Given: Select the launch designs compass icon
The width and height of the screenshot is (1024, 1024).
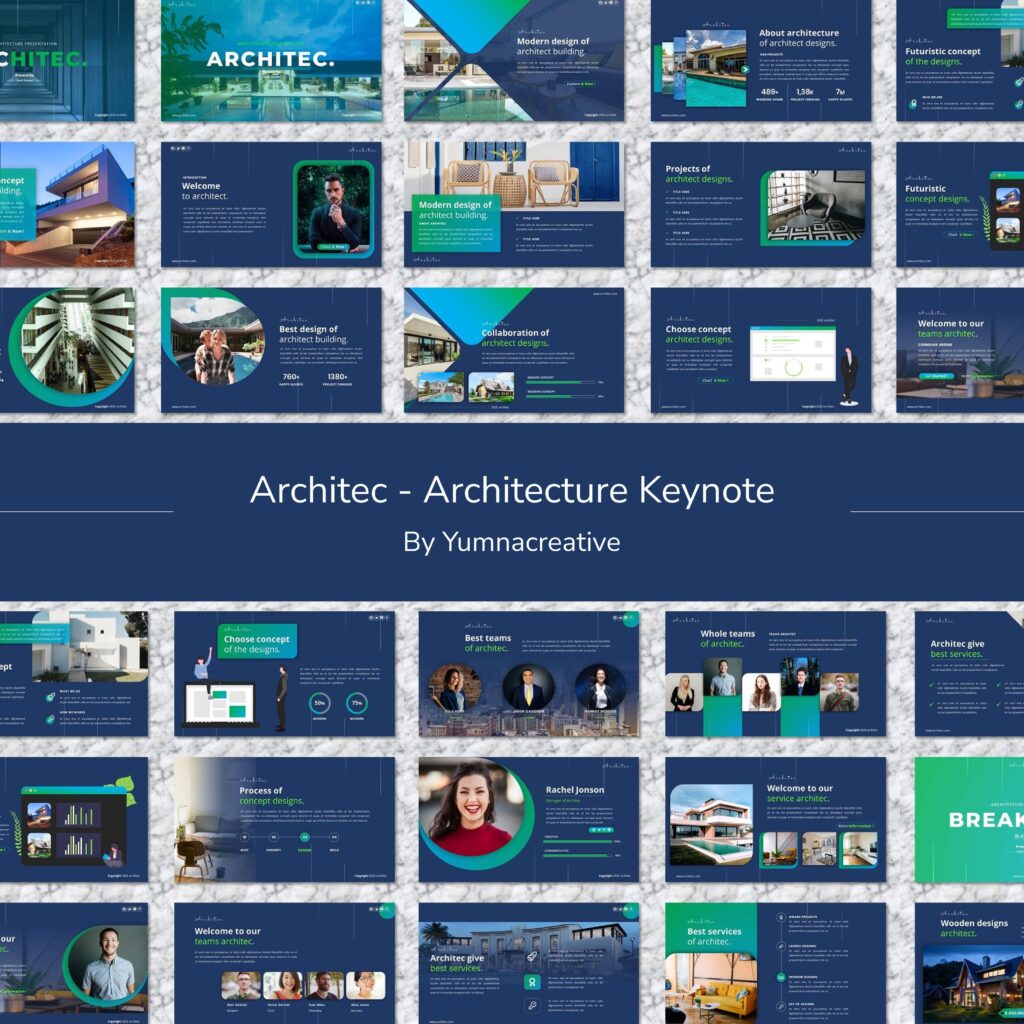Looking at the screenshot, I should click(x=779, y=946).
